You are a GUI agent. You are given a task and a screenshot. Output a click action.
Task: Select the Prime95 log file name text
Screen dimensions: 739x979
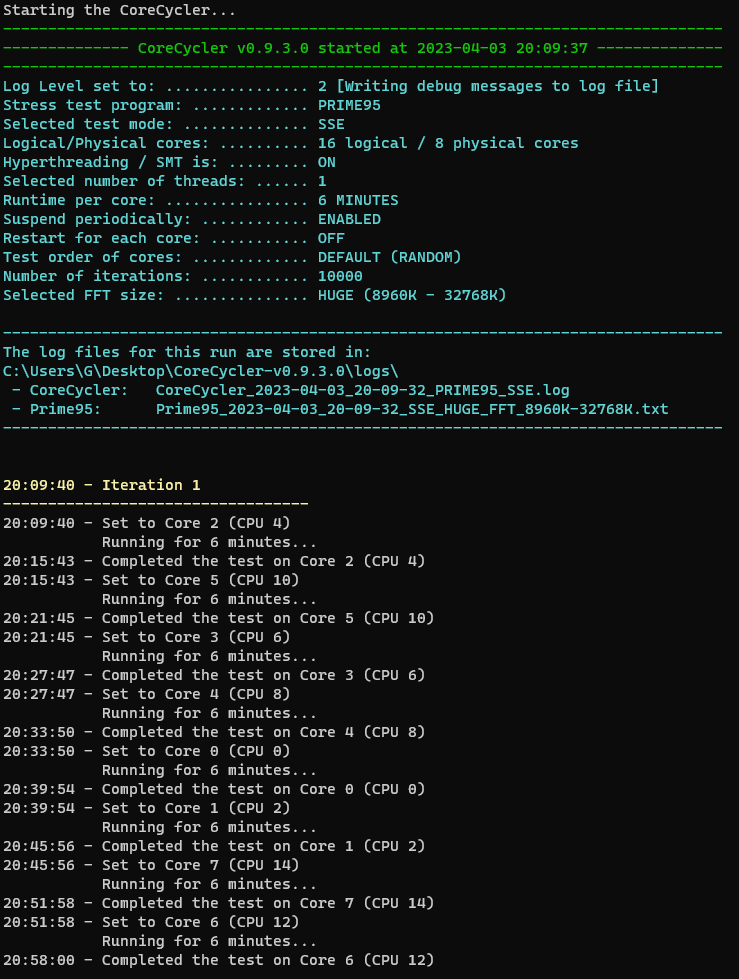coord(412,409)
